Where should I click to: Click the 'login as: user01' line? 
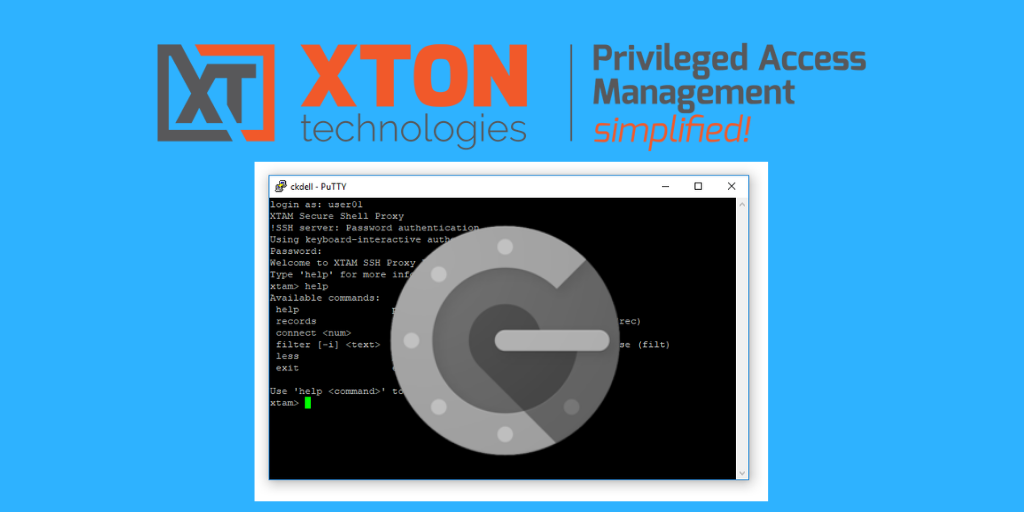point(309,205)
